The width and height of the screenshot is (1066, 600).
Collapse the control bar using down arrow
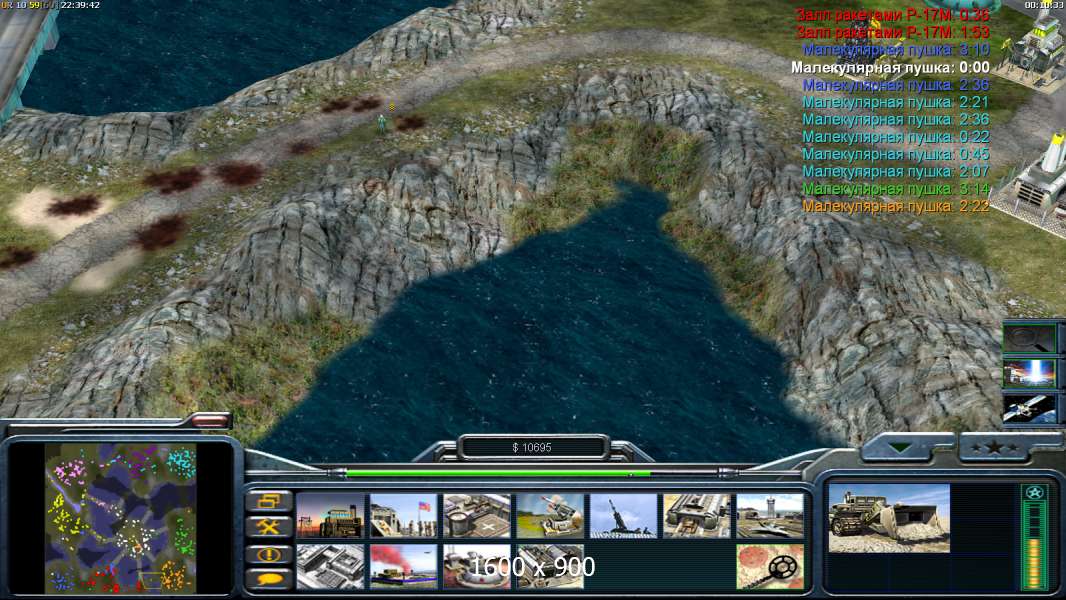coord(902,448)
